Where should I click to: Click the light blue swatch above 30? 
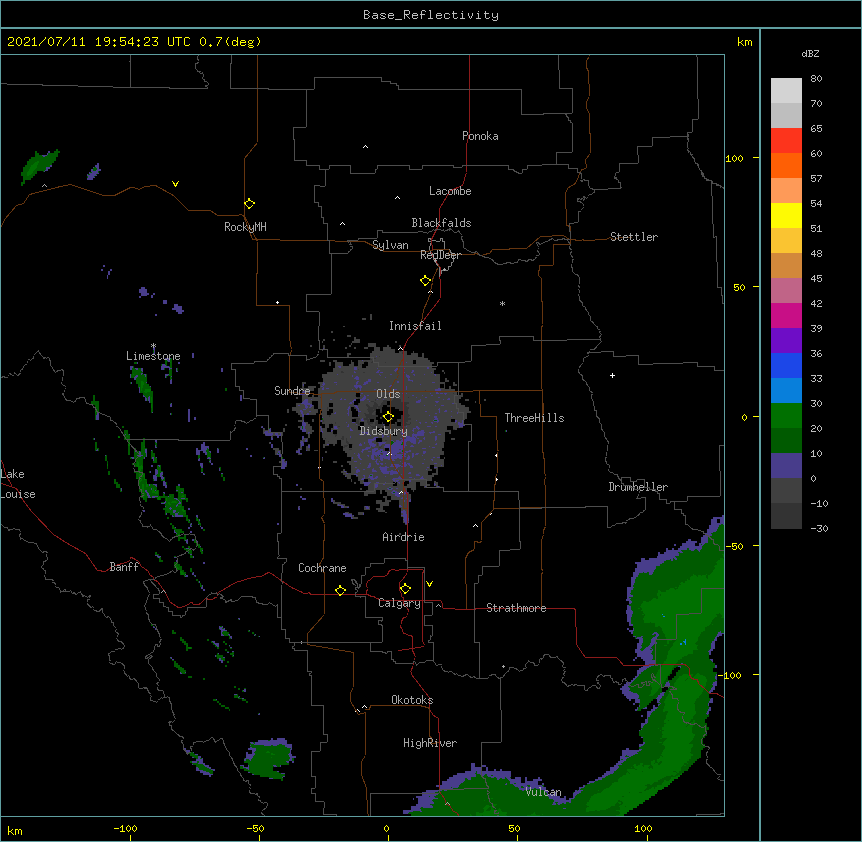[x=786, y=391]
